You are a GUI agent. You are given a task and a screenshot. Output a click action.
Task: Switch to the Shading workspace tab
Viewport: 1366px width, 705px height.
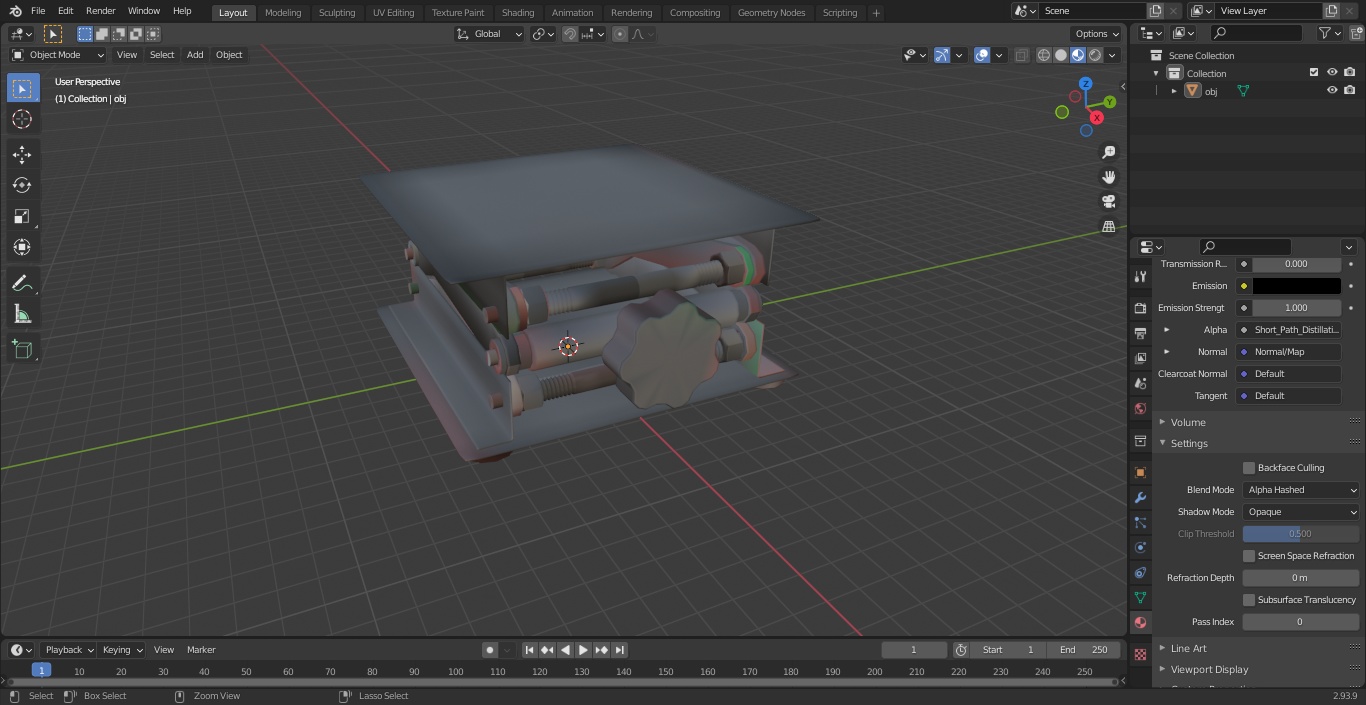point(517,13)
